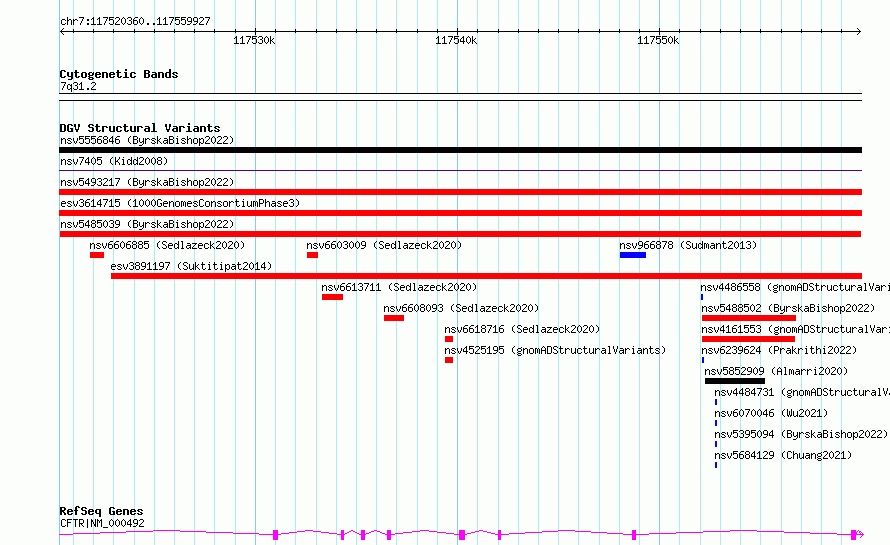The width and height of the screenshot is (890, 545).
Task: Click the CFTR|NM_000492 gene label
Action: pos(102,523)
